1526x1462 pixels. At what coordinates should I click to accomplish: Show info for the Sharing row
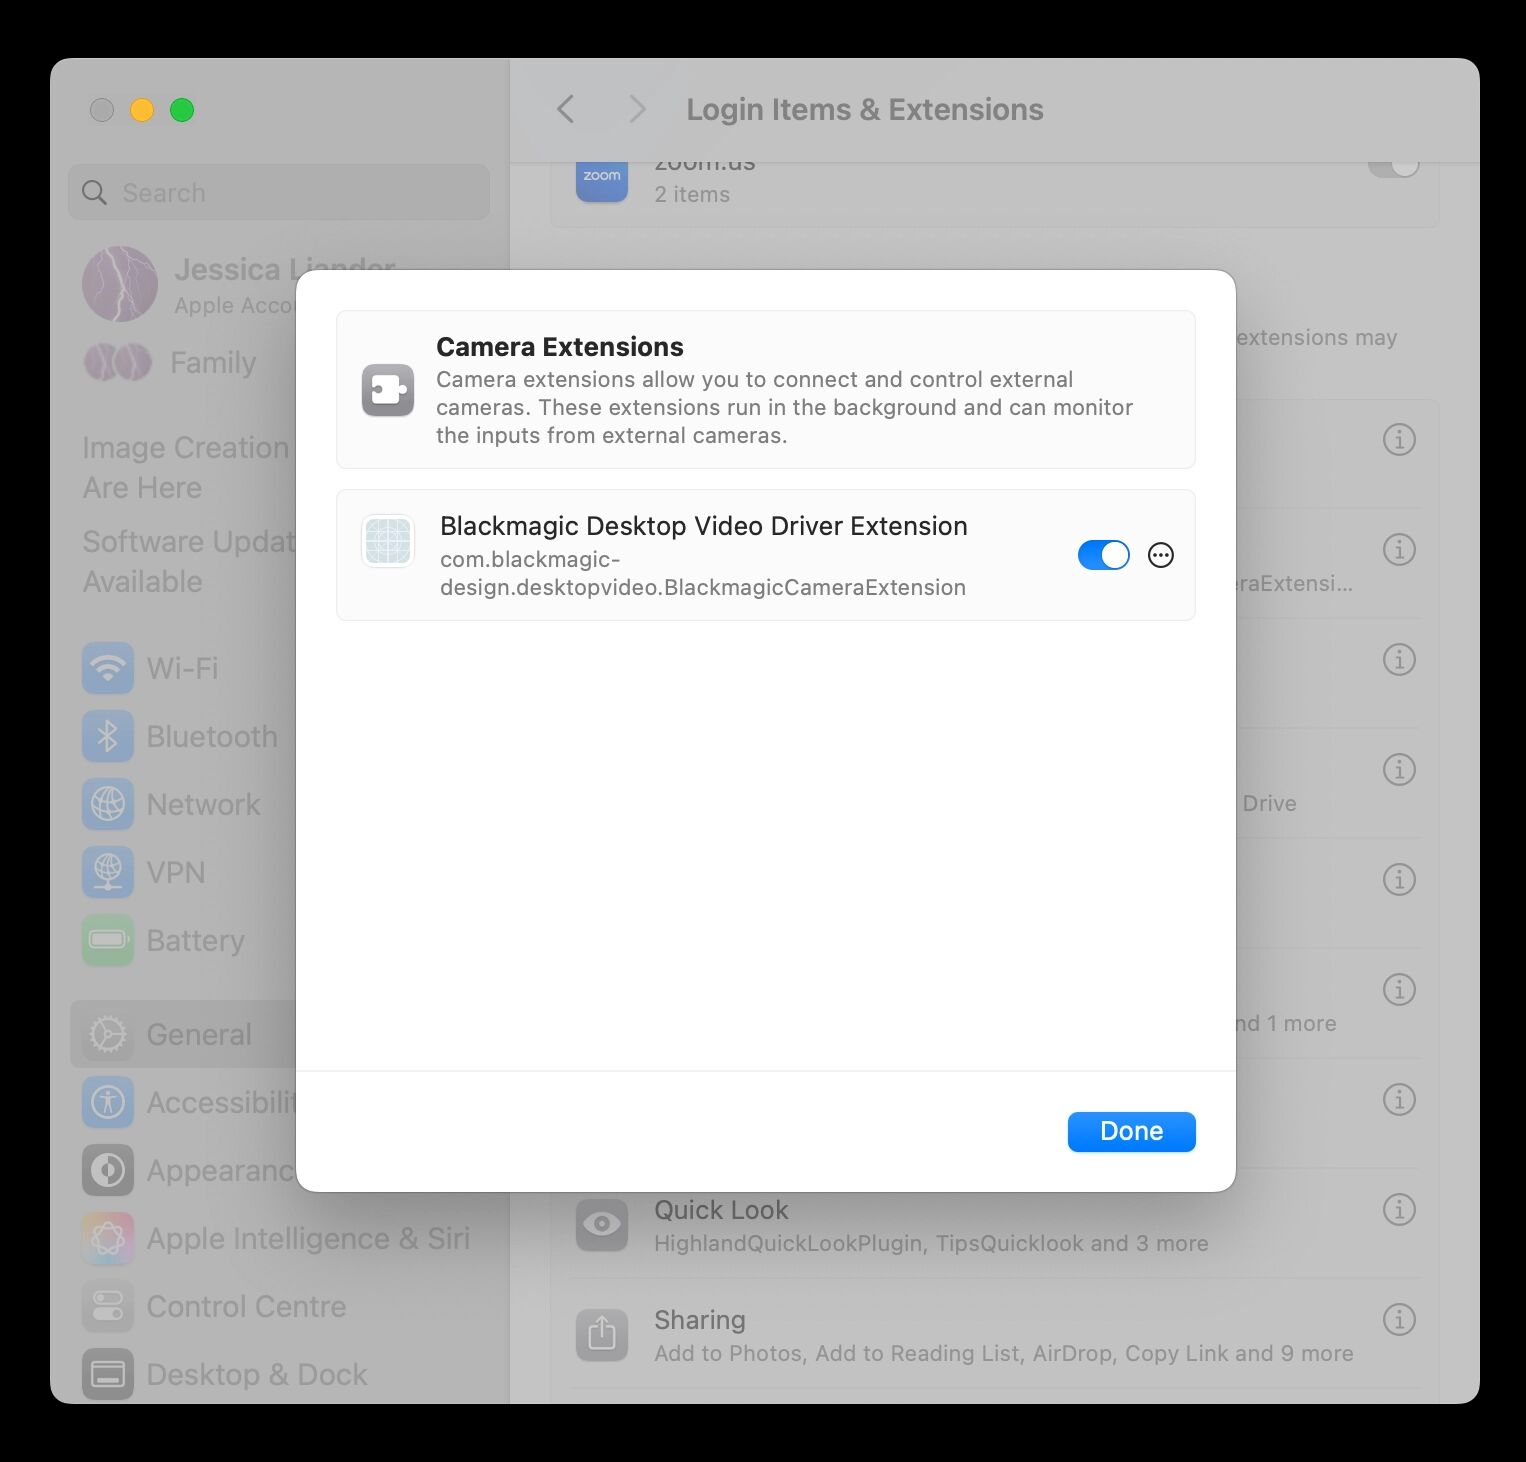(1399, 1319)
